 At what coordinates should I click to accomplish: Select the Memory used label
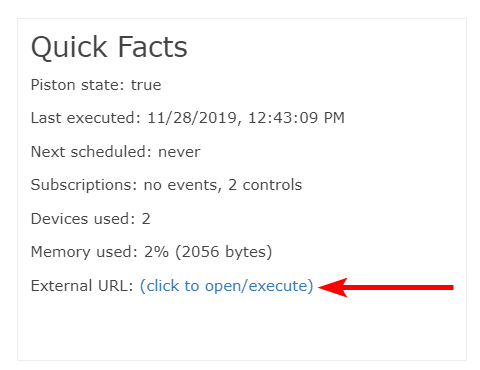tap(84, 252)
